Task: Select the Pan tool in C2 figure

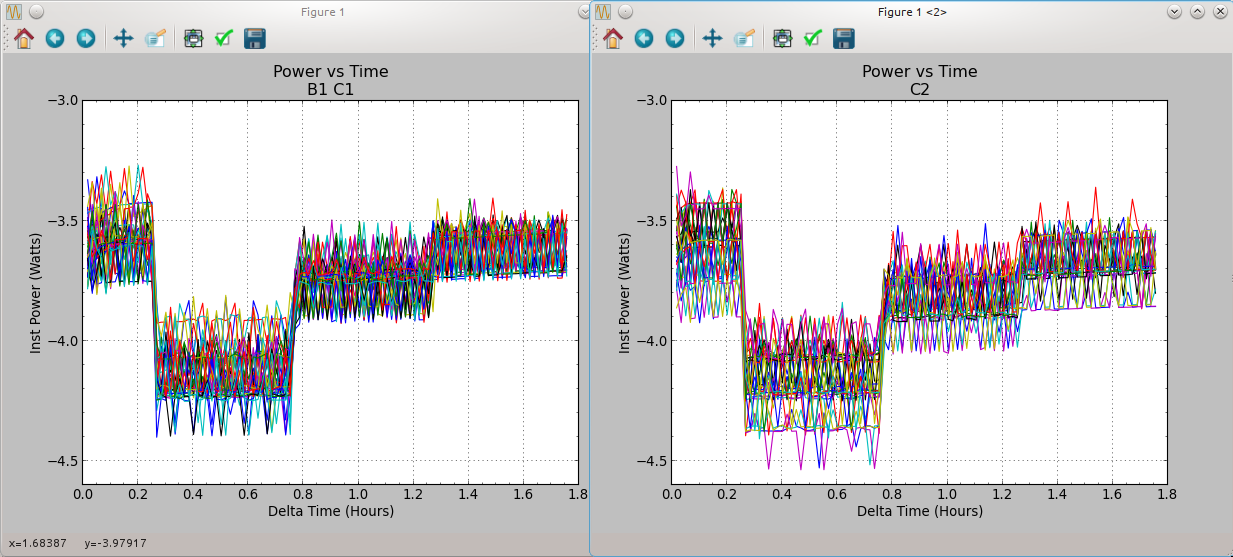Action: pos(712,39)
